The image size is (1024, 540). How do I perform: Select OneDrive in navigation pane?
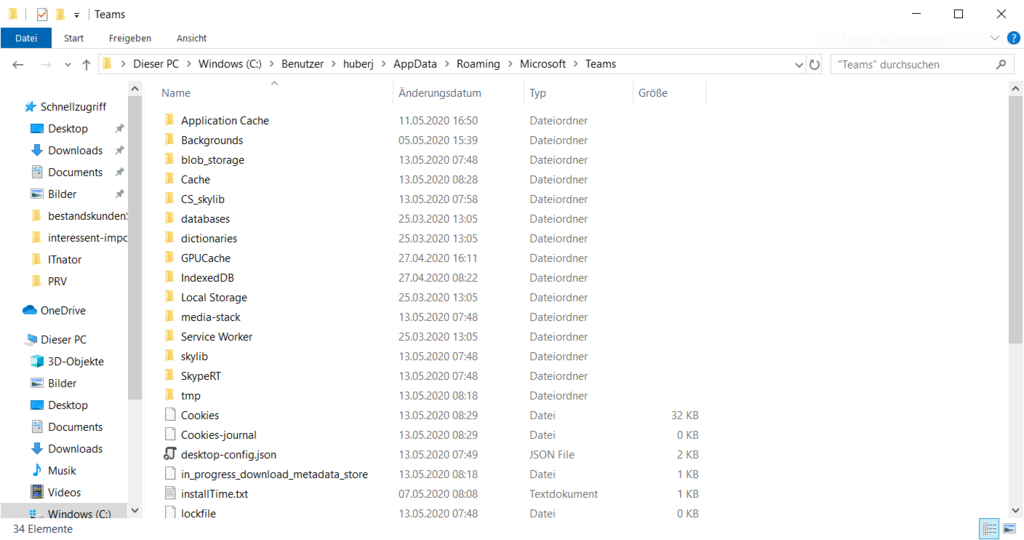63,310
